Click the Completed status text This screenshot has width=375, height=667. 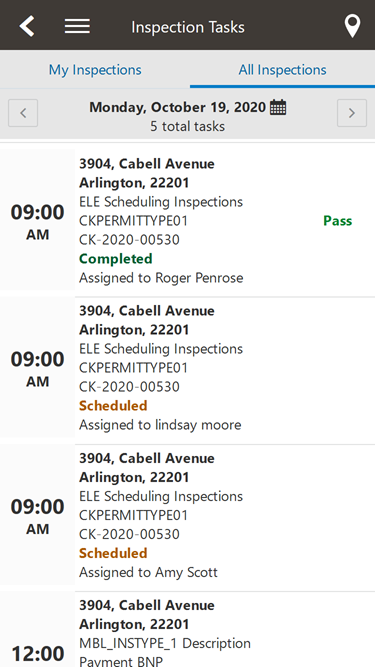[116, 259]
